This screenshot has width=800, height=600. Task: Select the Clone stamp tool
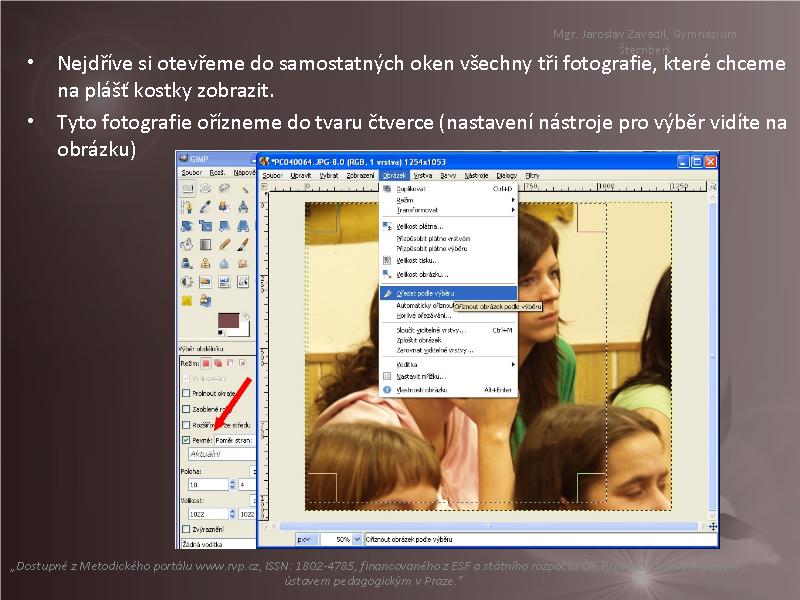point(206,263)
